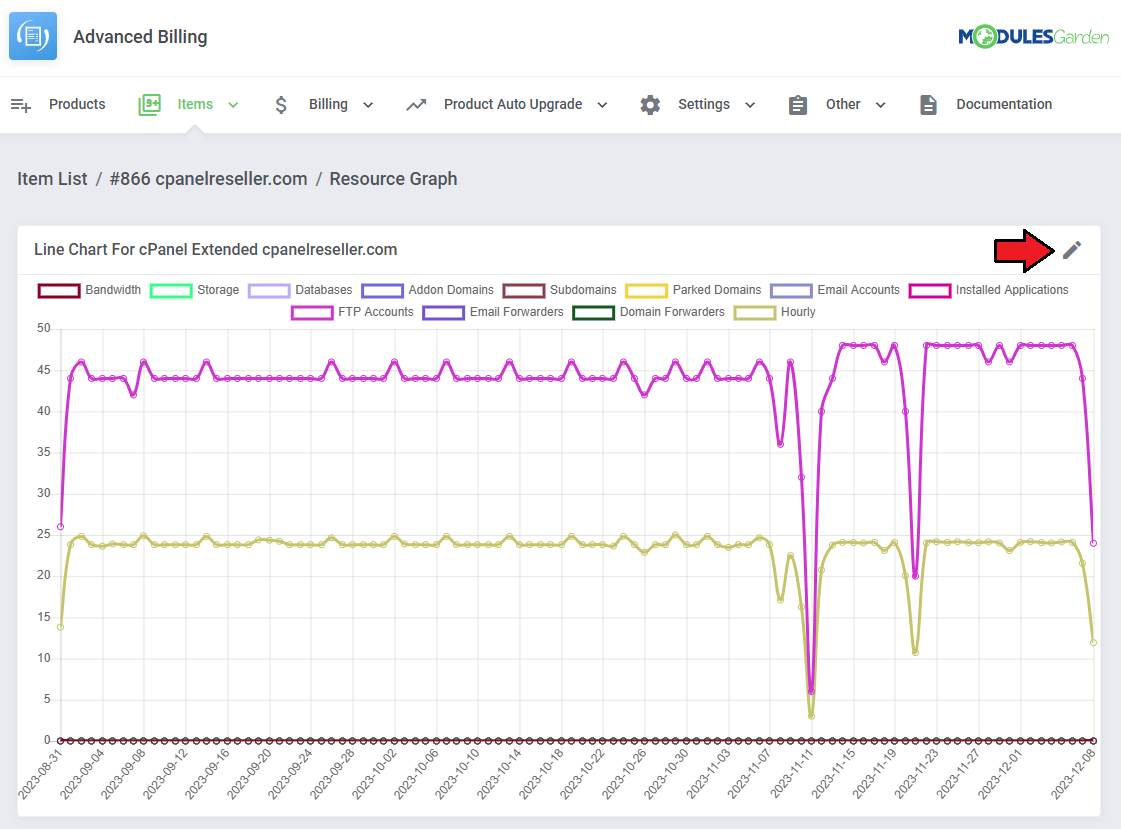Click the ModulesGarden logo

click(x=1033, y=36)
